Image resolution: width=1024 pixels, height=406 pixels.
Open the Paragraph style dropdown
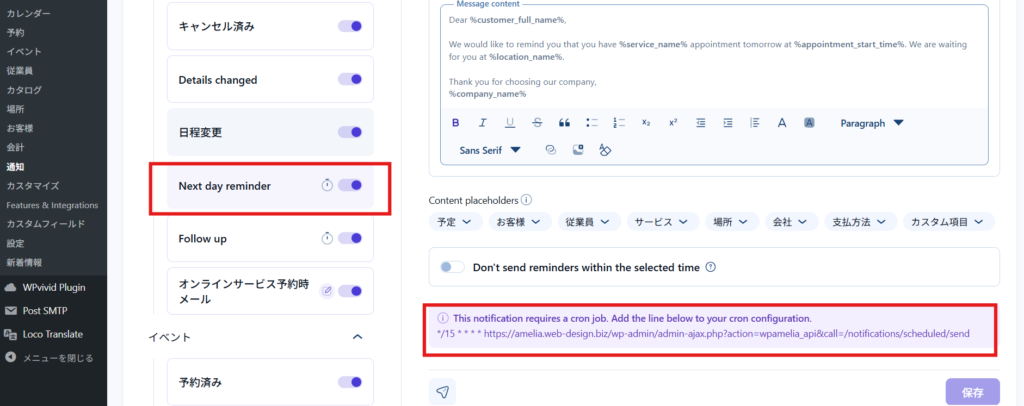point(871,123)
